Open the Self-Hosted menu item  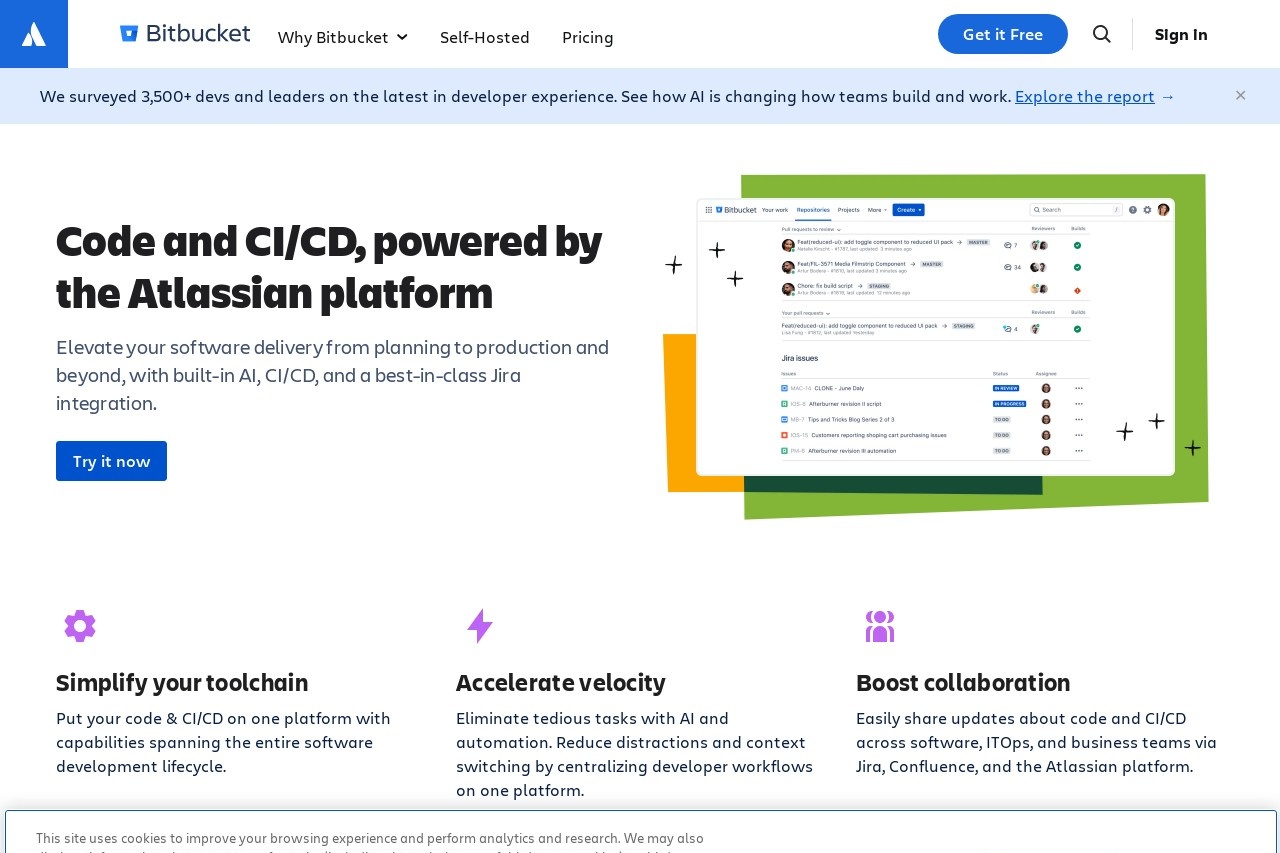485,37
